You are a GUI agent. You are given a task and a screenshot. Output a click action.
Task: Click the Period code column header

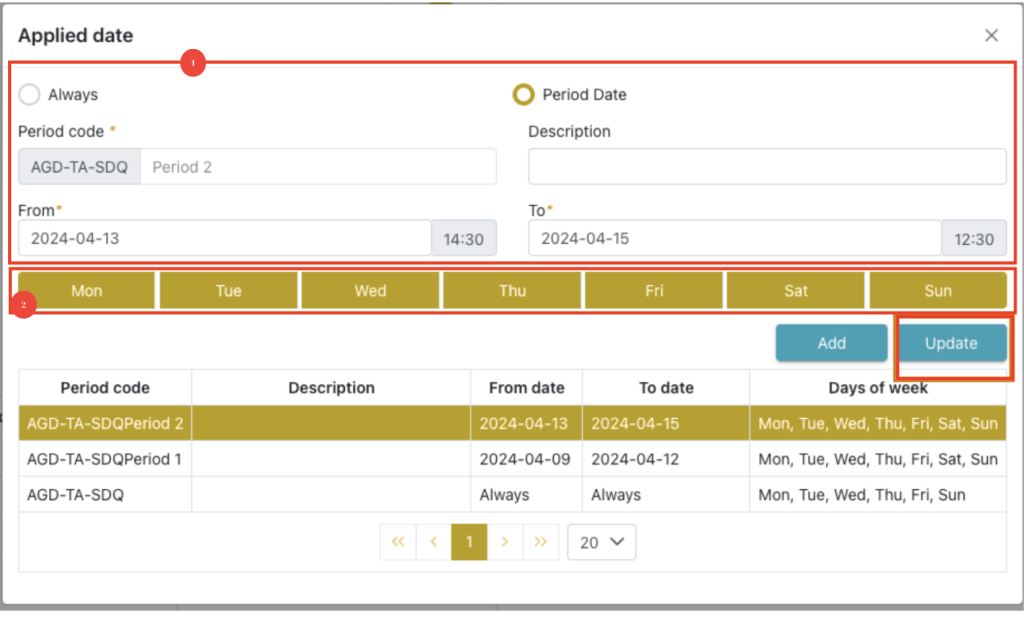tap(105, 388)
